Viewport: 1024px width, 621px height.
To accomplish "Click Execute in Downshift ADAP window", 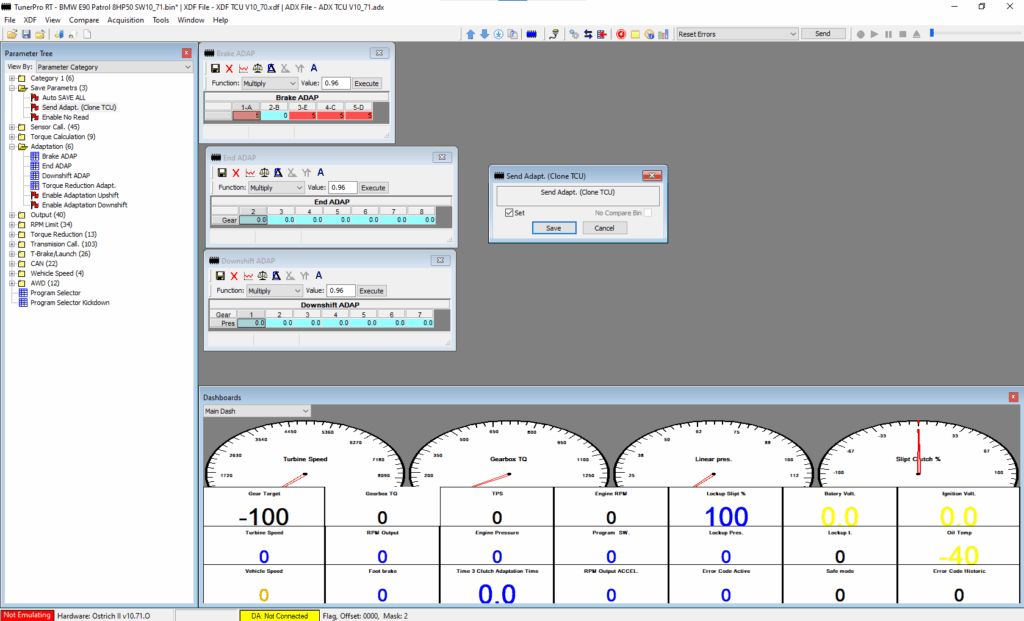I will coord(371,291).
